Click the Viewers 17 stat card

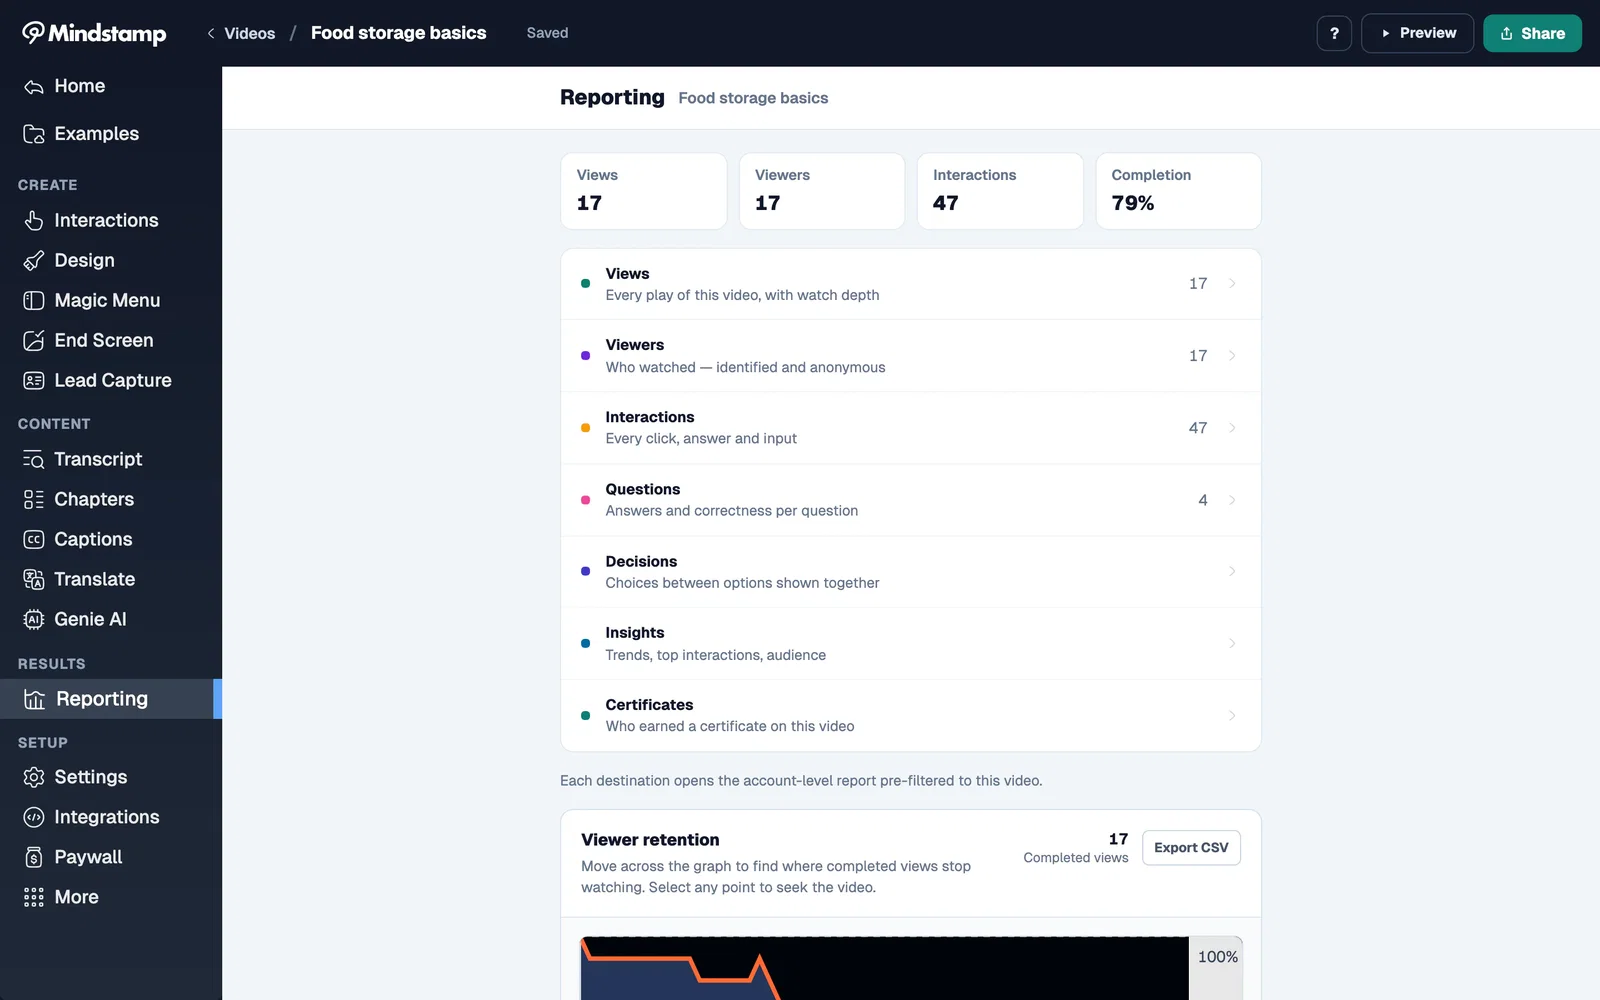click(x=822, y=191)
